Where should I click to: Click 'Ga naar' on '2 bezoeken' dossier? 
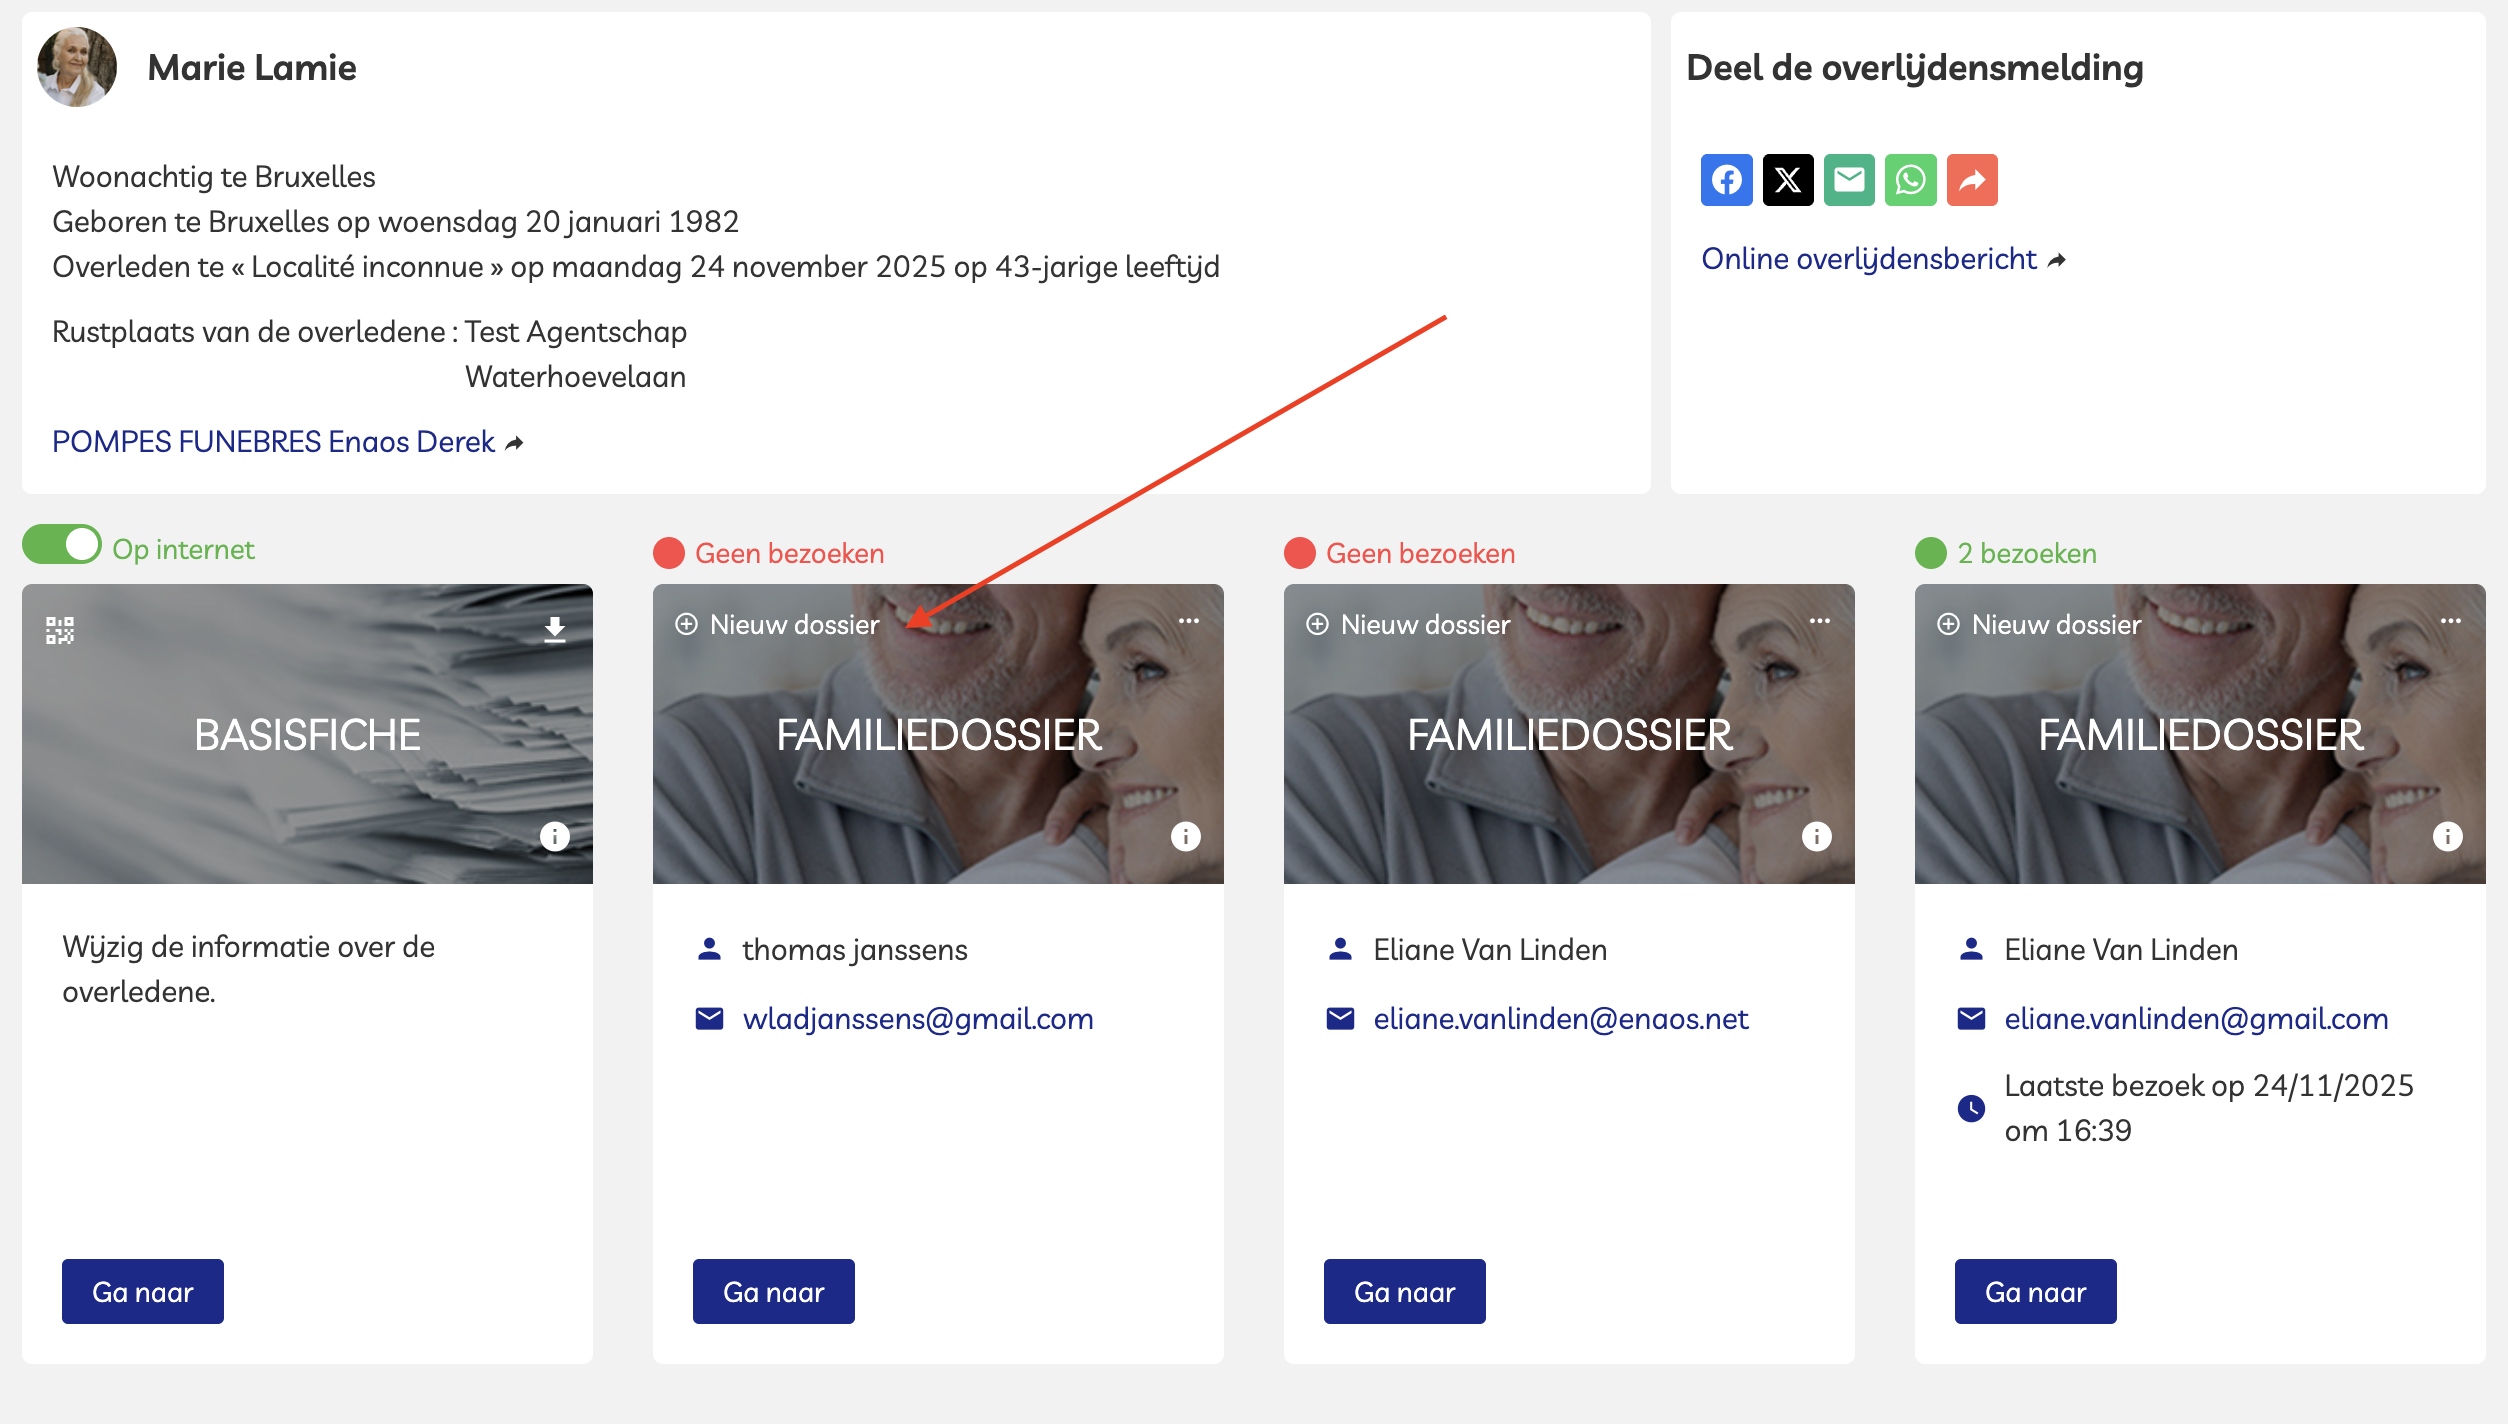point(2035,1292)
